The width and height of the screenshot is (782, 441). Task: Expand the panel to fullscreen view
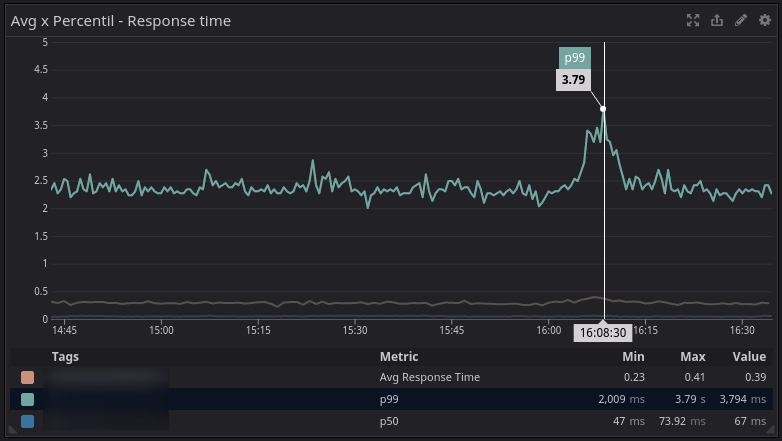point(693,20)
